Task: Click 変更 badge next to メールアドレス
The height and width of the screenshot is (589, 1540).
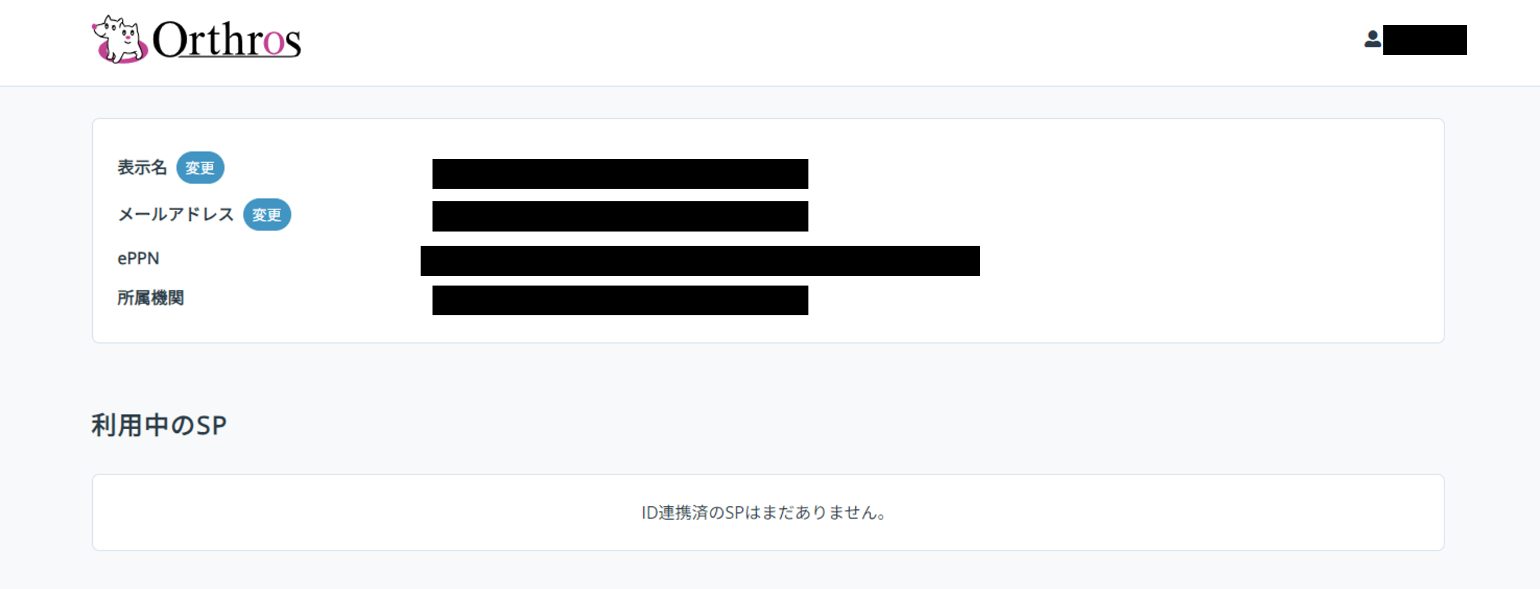Action: pyautogui.click(x=267, y=214)
